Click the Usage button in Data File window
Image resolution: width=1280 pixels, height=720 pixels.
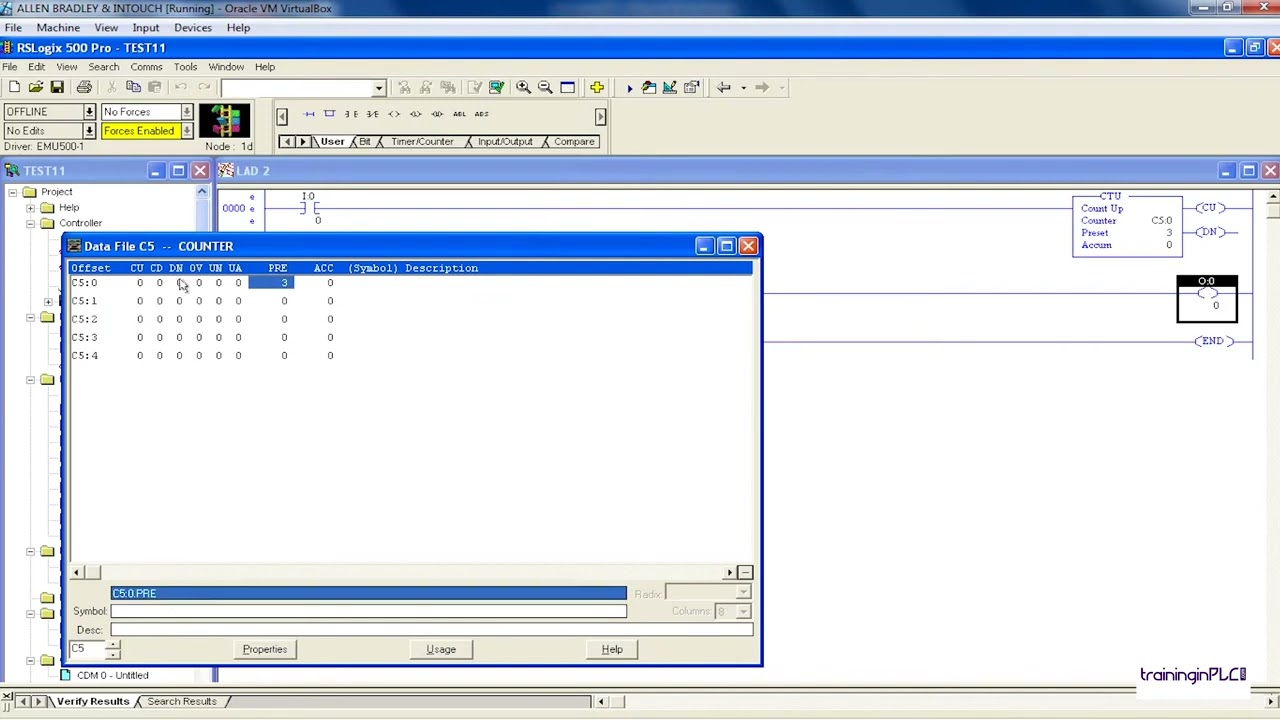[x=441, y=650]
